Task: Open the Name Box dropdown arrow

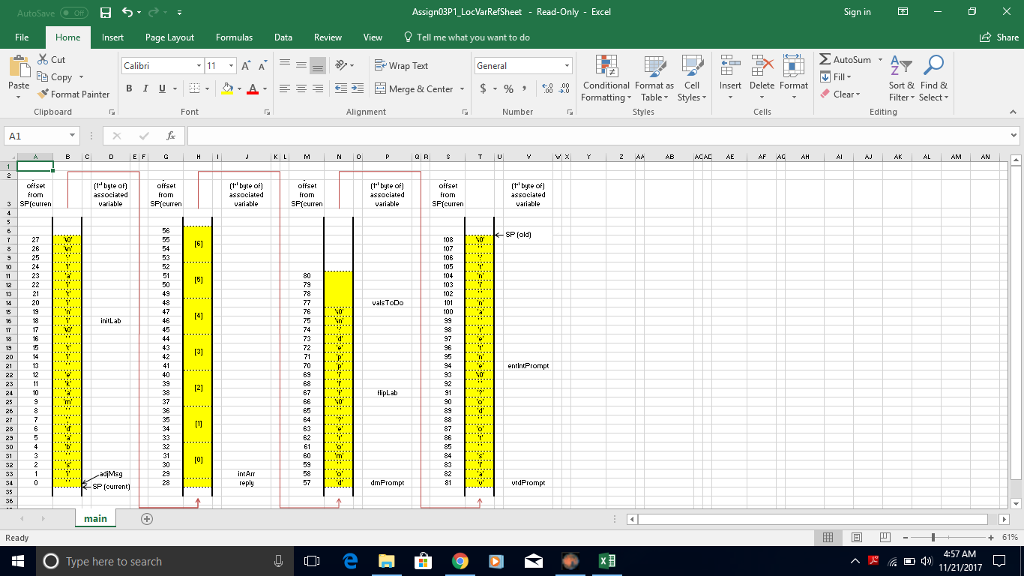Action: click(x=73, y=135)
